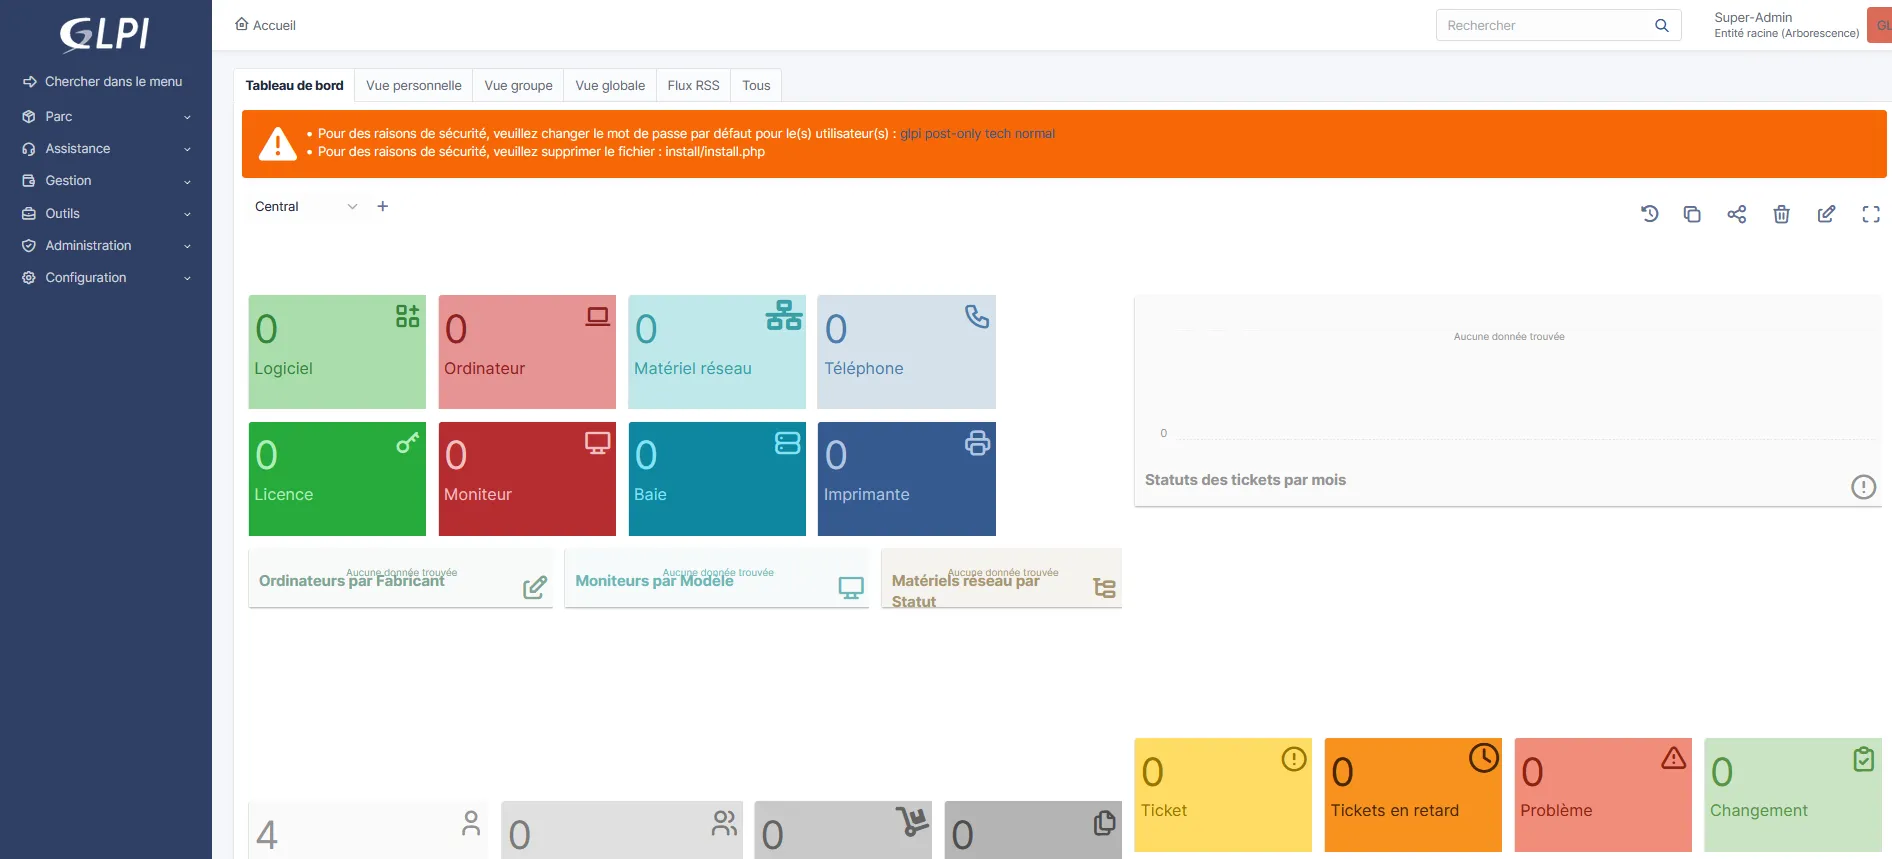Click the Rechercher search input field
This screenshot has width=1892, height=859.
tap(1543, 26)
